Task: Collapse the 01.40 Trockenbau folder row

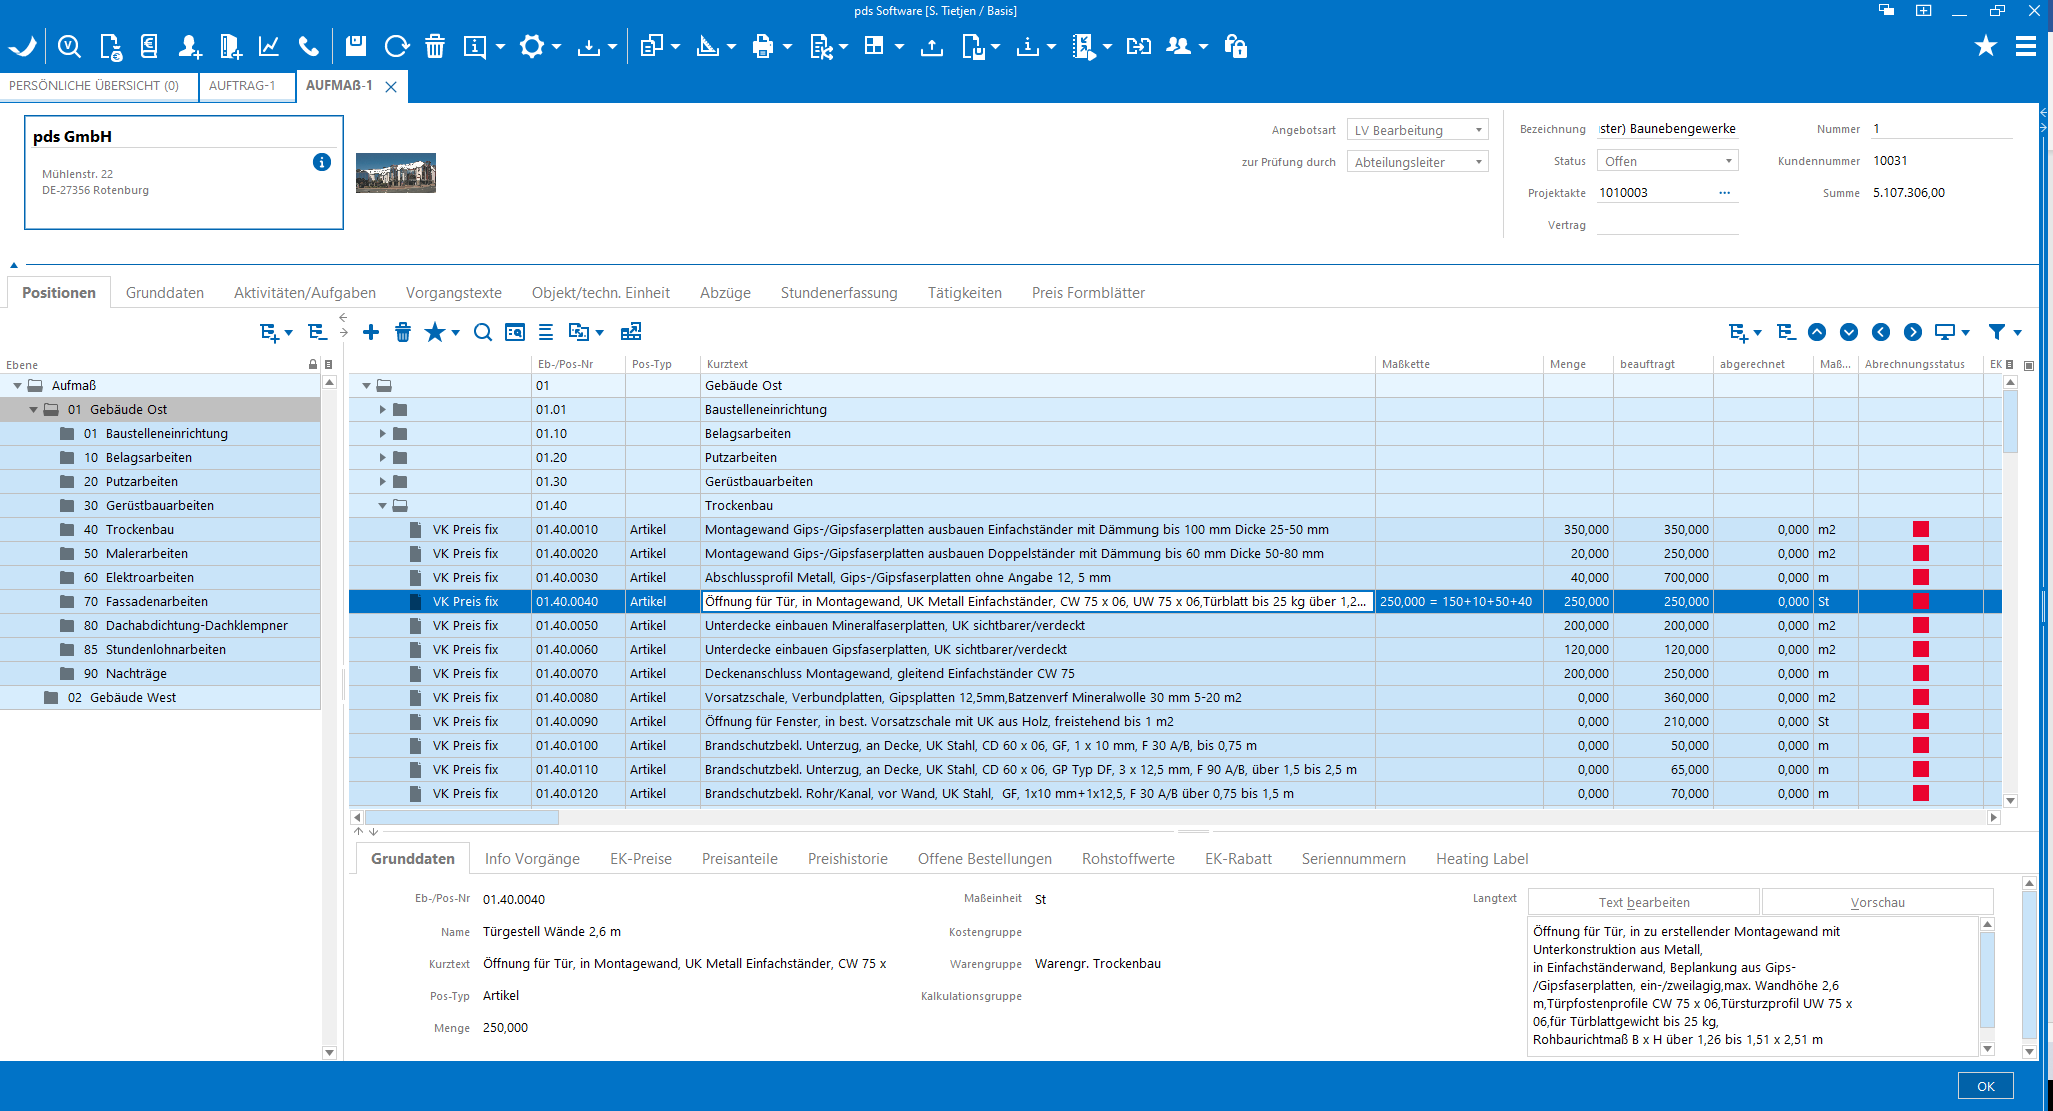Action: click(382, 506)
